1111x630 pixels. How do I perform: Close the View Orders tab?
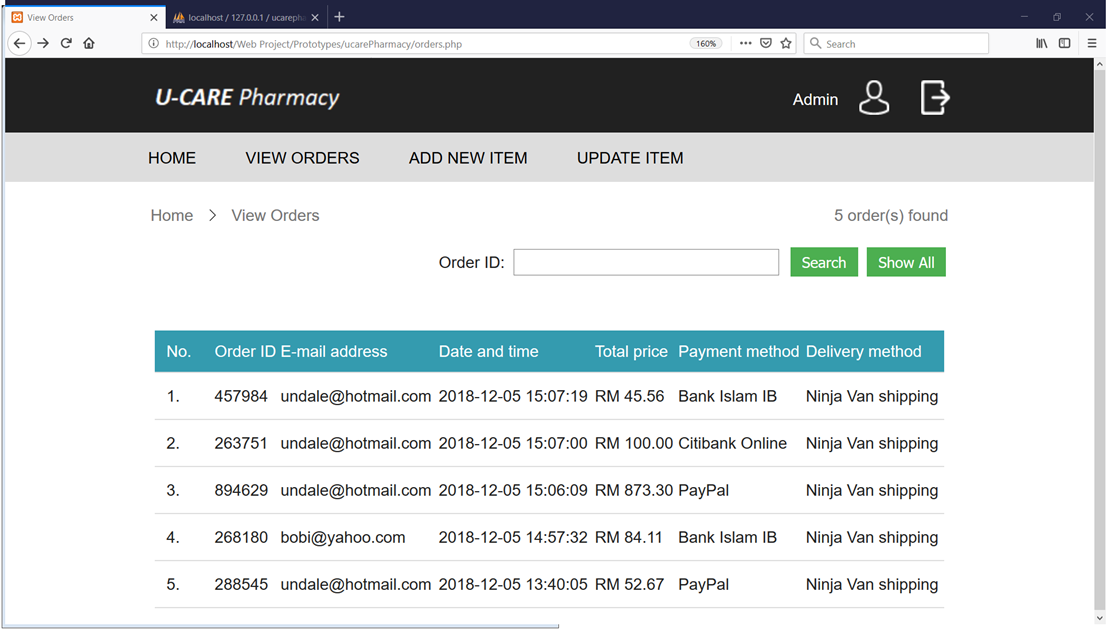[x=154, y=17]
